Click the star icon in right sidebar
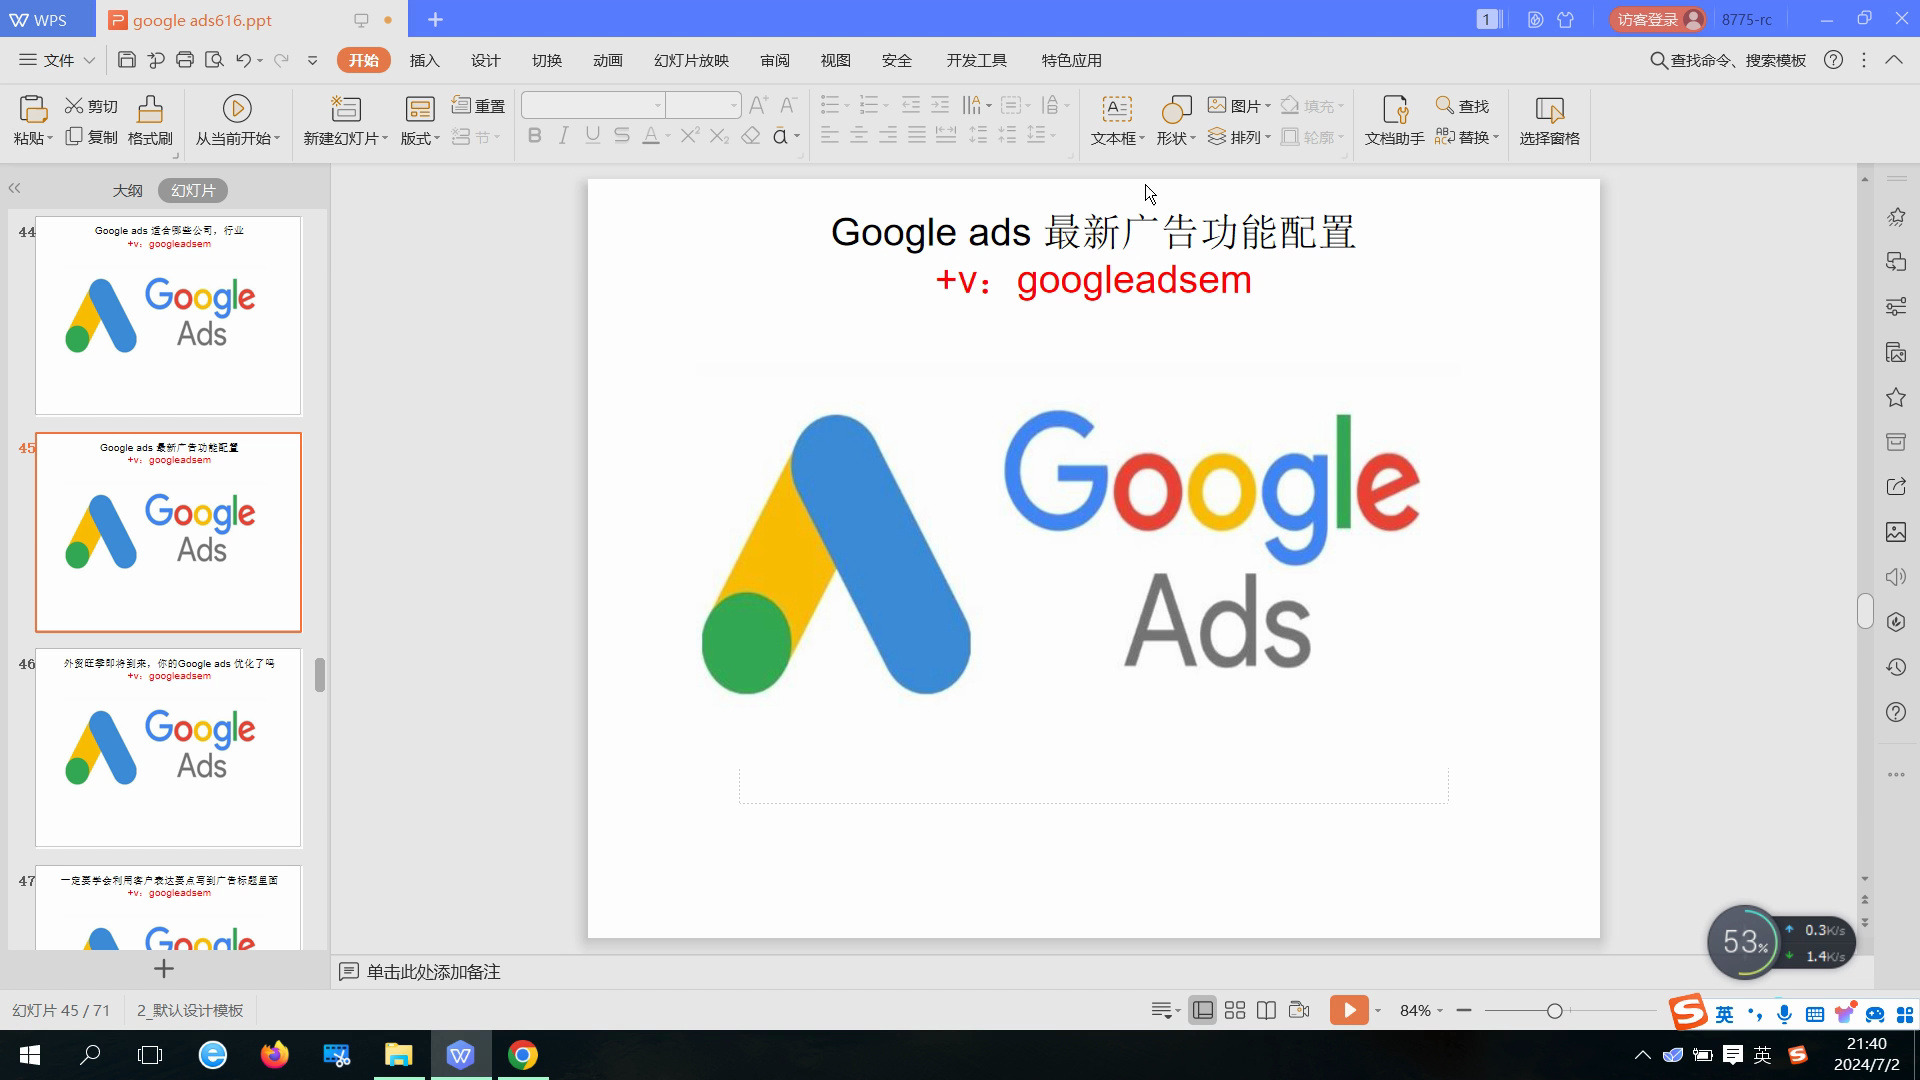Image resolution: width=1920 pixels, height=1080 pixels. (1896, 398)
